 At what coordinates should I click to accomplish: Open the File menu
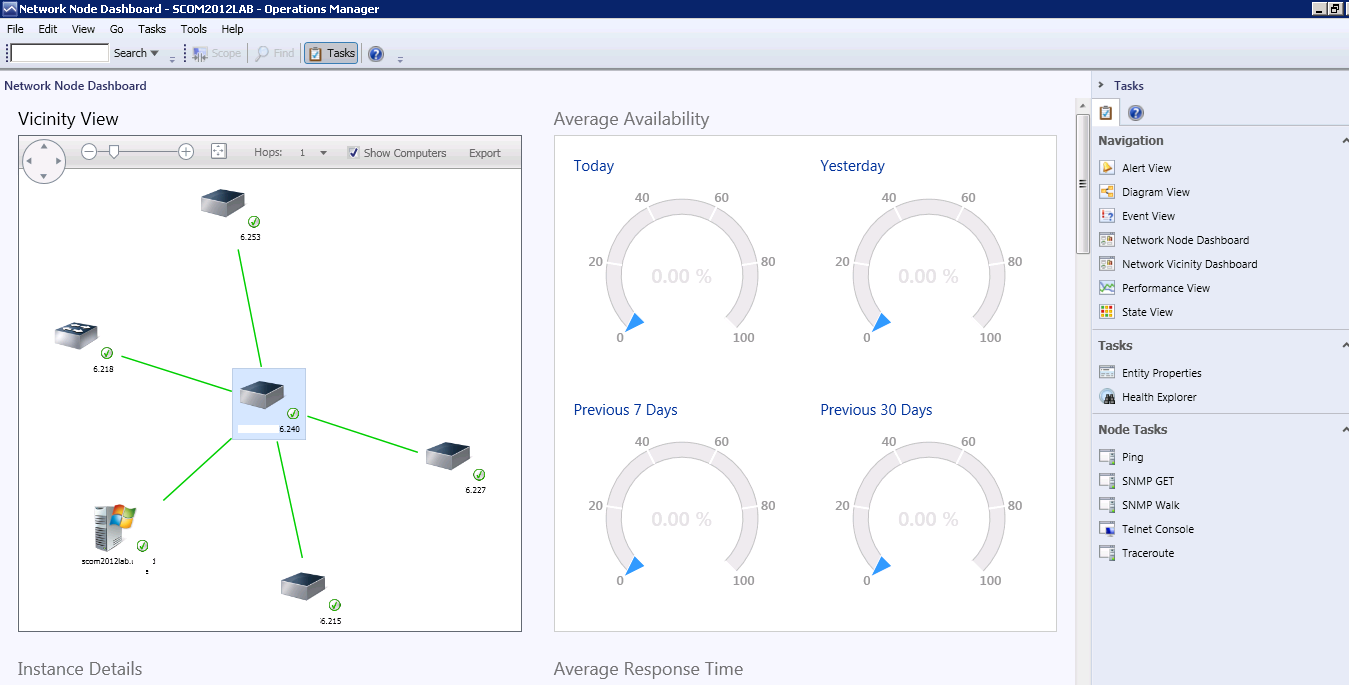click(x=15, y=29)
